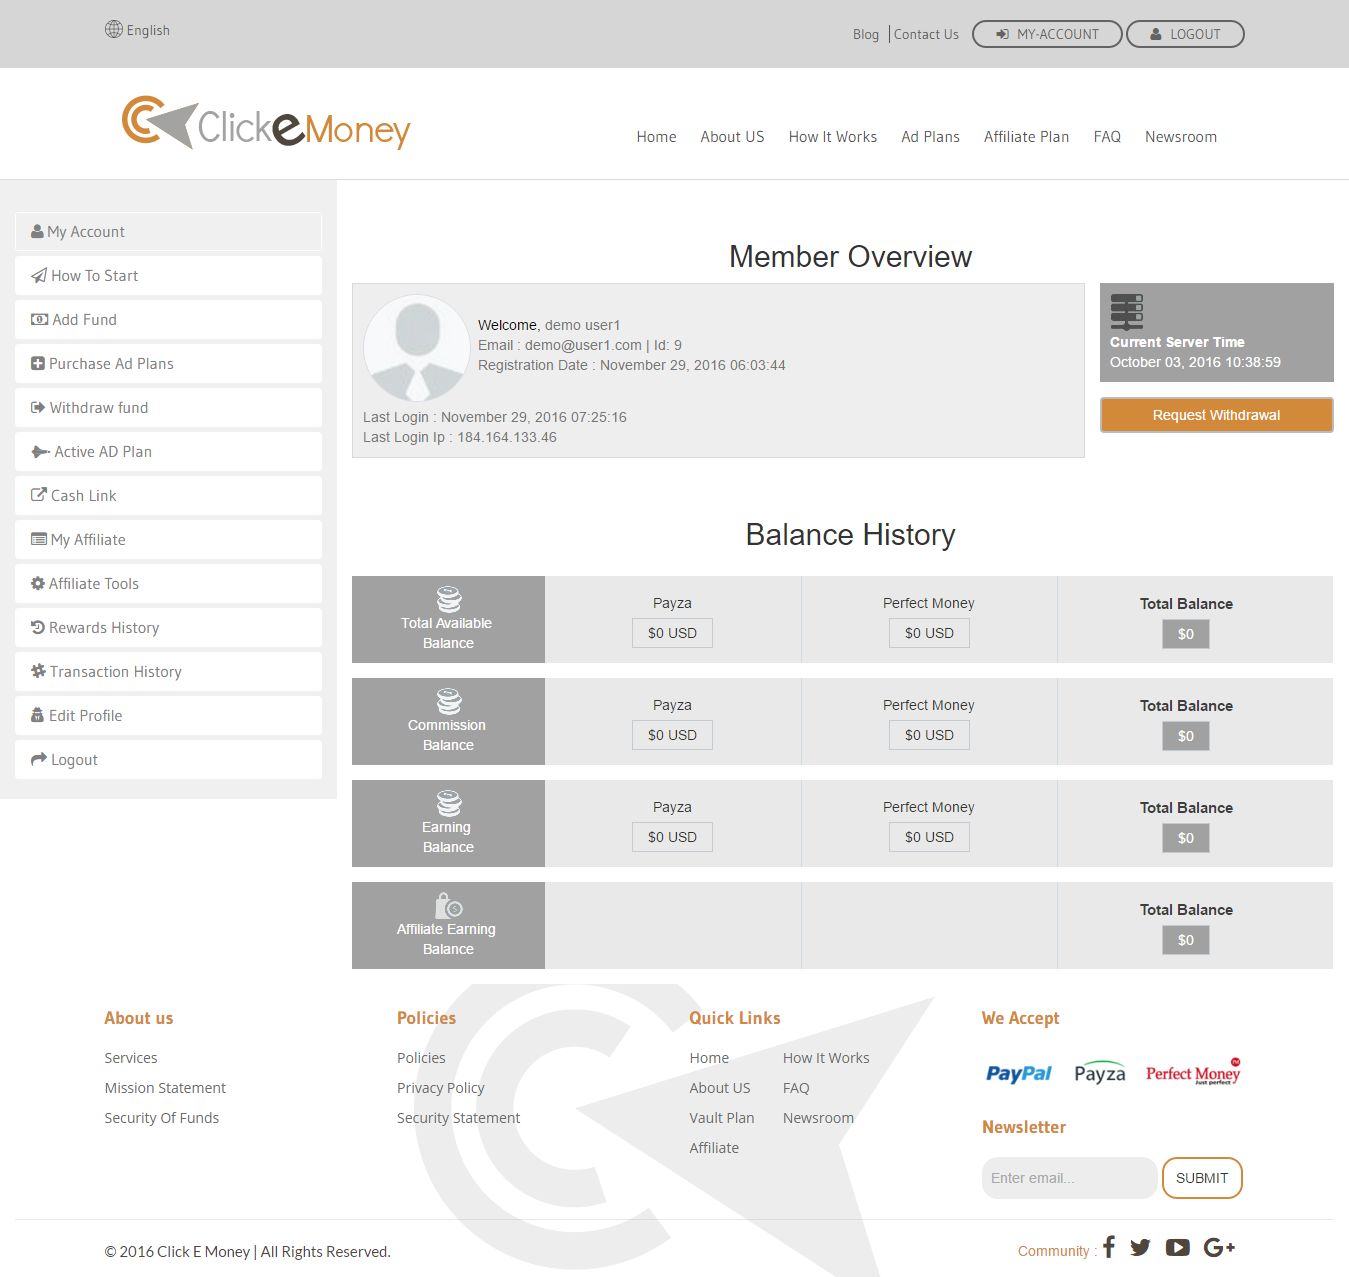1349x1277 pixels.
Task: Open About US in the main navigation
Action: point(732,137)
